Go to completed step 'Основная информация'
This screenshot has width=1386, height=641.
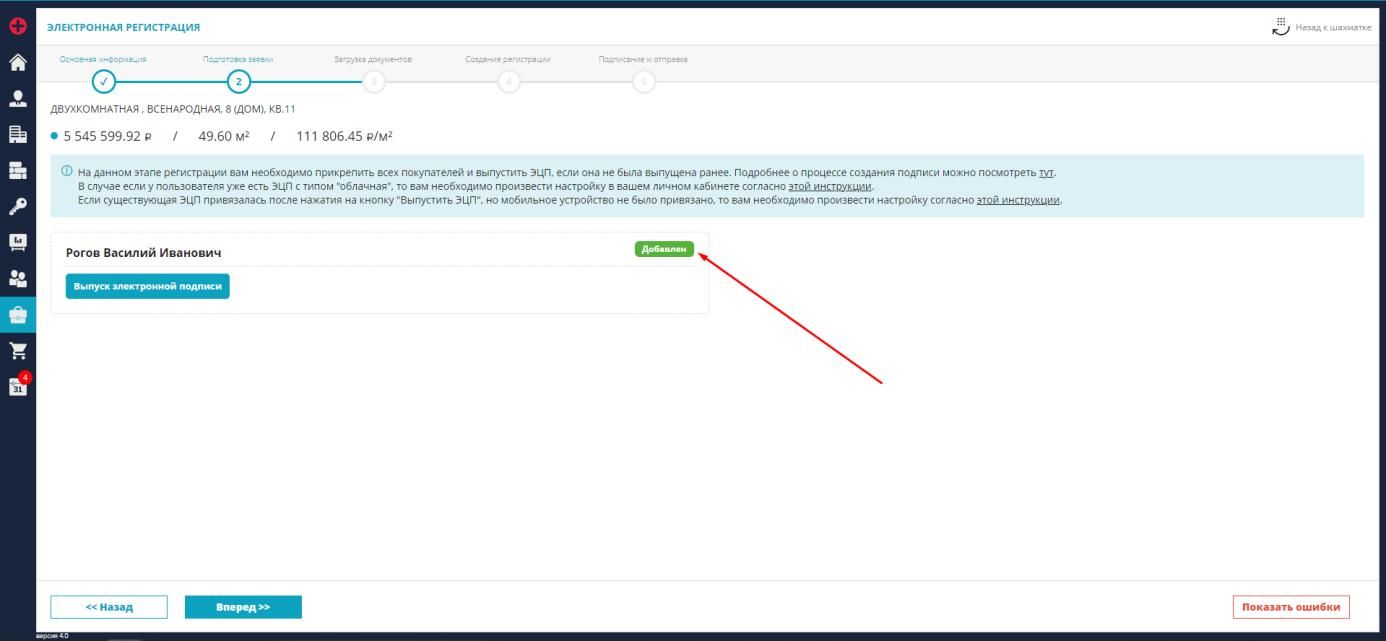point(103,82)
